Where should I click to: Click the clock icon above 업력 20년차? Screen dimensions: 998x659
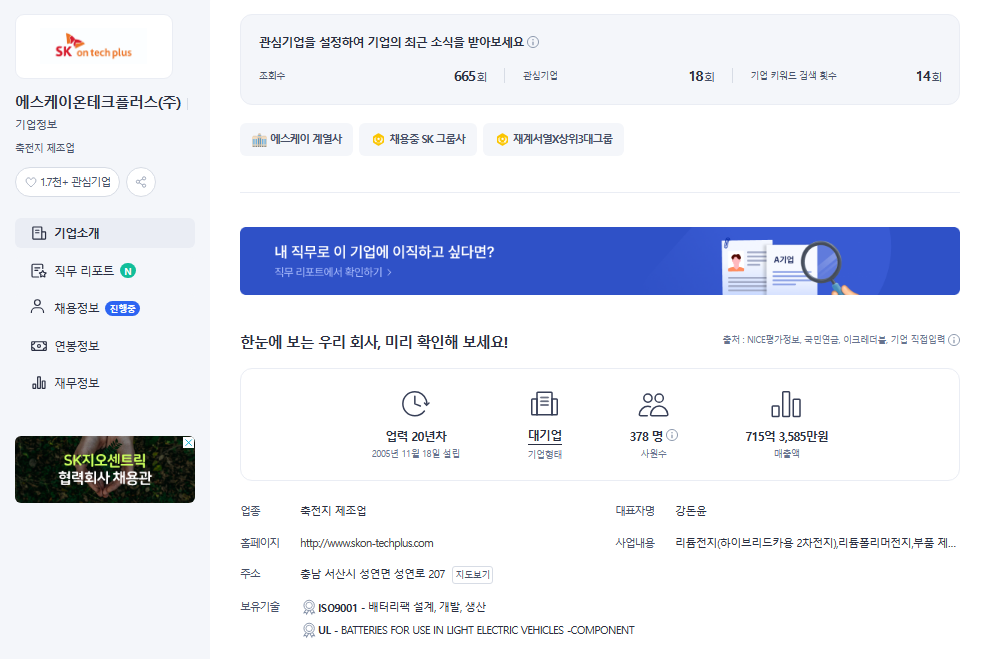(416, 404)
